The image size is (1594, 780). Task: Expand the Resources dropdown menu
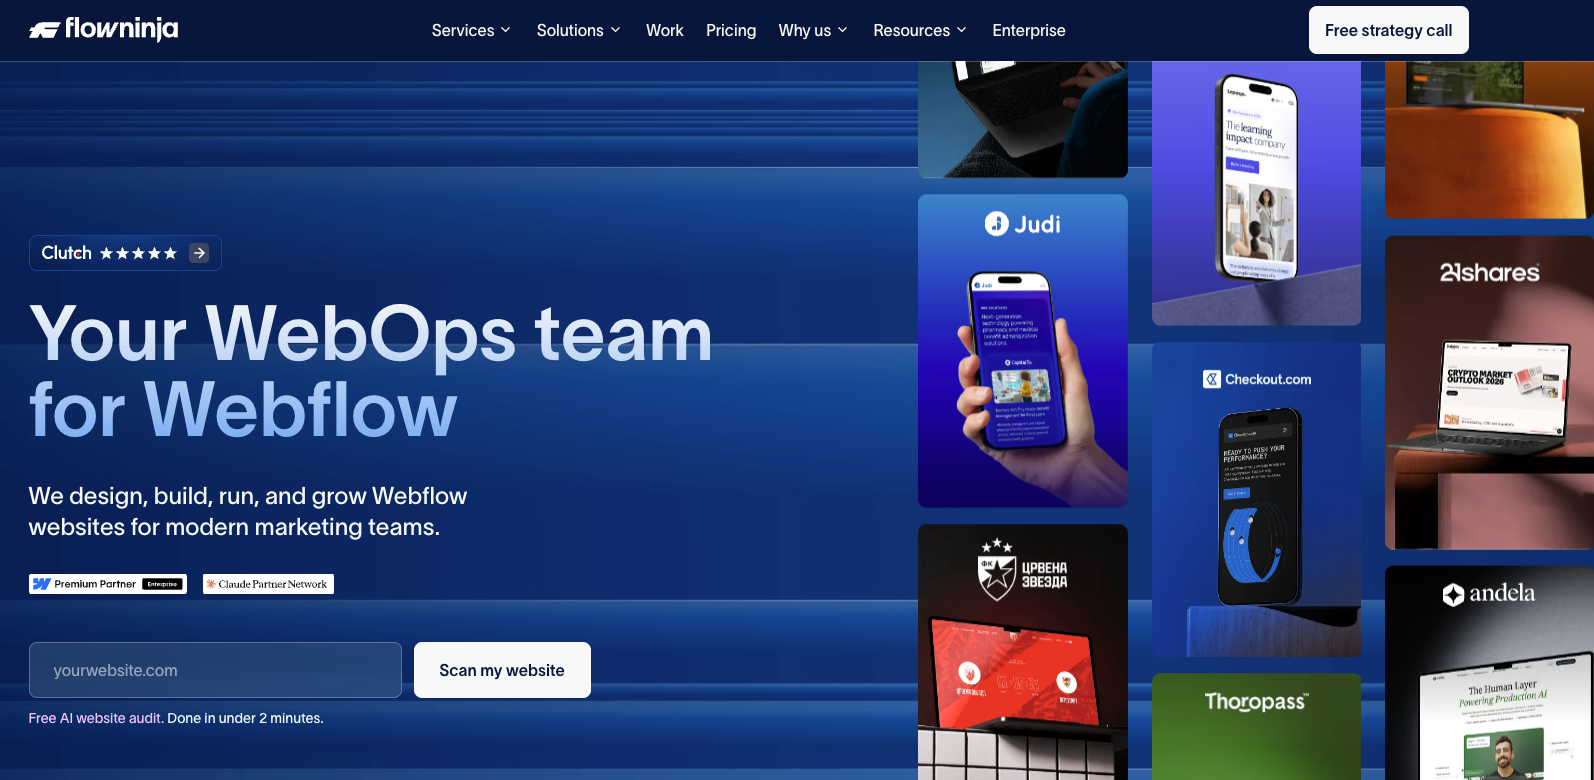pos(920,30)
